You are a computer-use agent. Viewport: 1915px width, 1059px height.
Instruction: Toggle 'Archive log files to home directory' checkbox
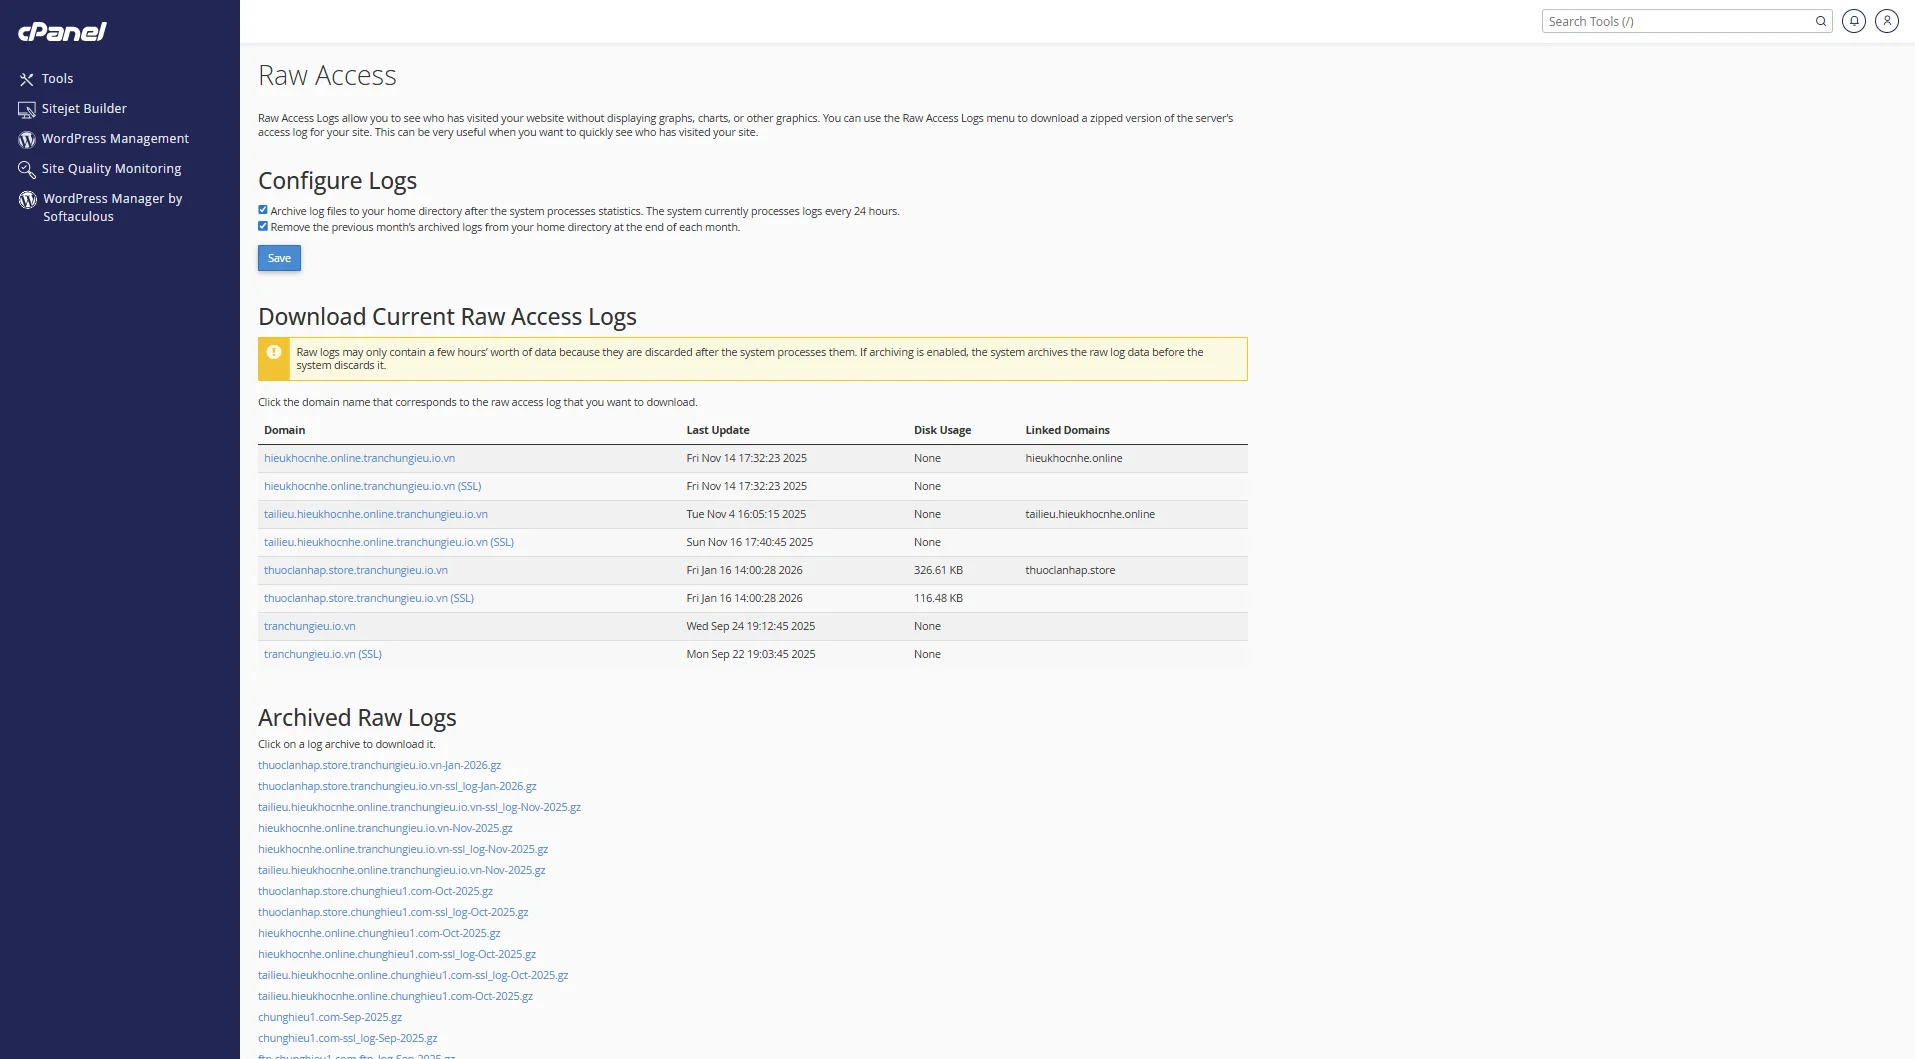tap(263, 210)
